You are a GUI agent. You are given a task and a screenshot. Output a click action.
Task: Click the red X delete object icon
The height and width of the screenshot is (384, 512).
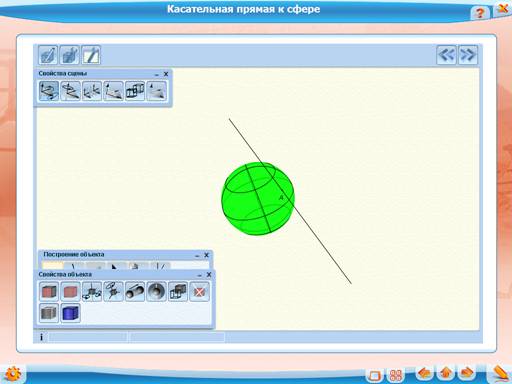tap(199, 292)
